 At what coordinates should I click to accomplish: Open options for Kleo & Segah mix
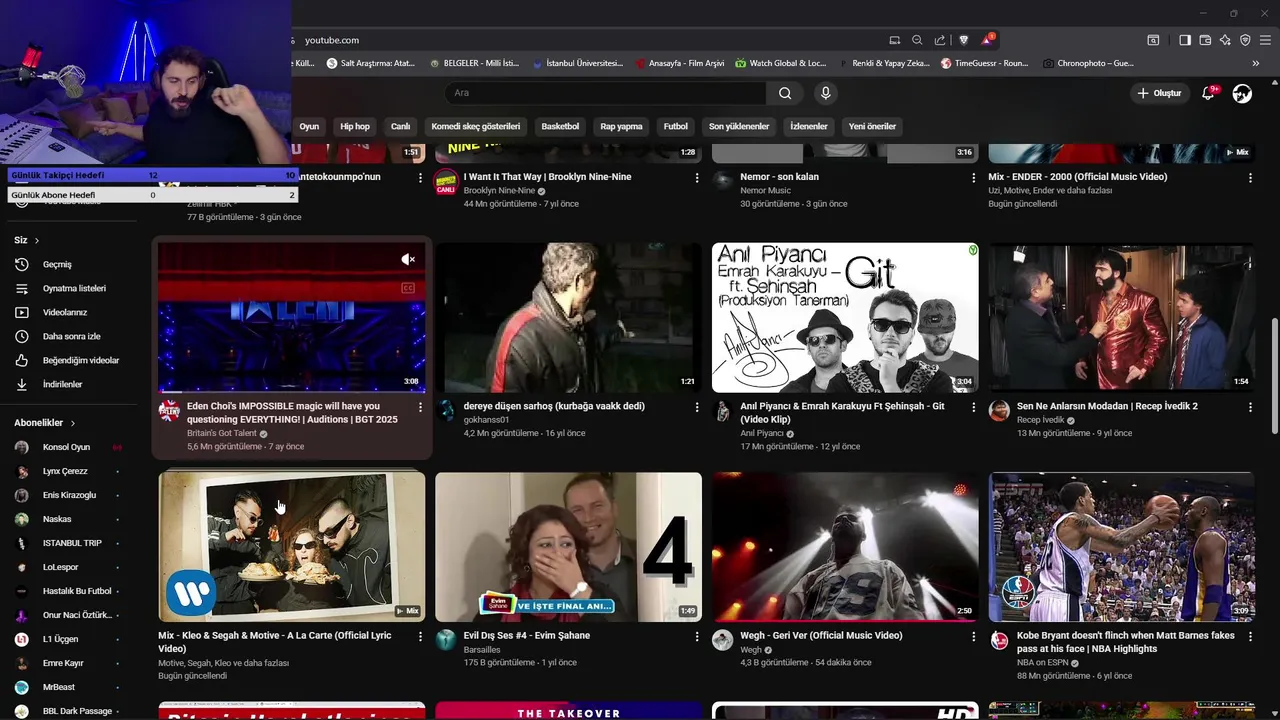tap(420, 636)
